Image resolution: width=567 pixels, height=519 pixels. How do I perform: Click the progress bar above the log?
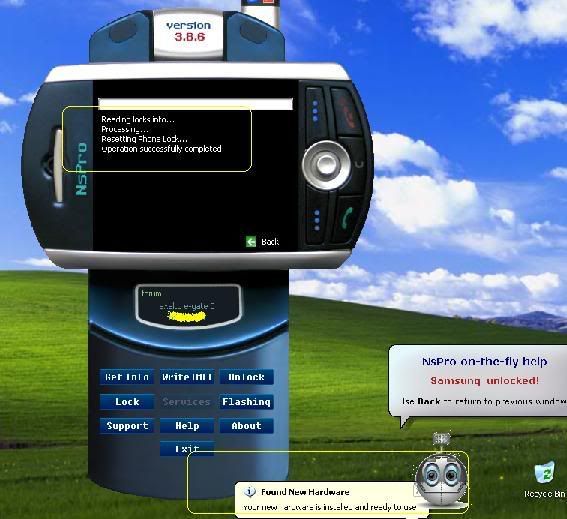click(x=196, y=103)
